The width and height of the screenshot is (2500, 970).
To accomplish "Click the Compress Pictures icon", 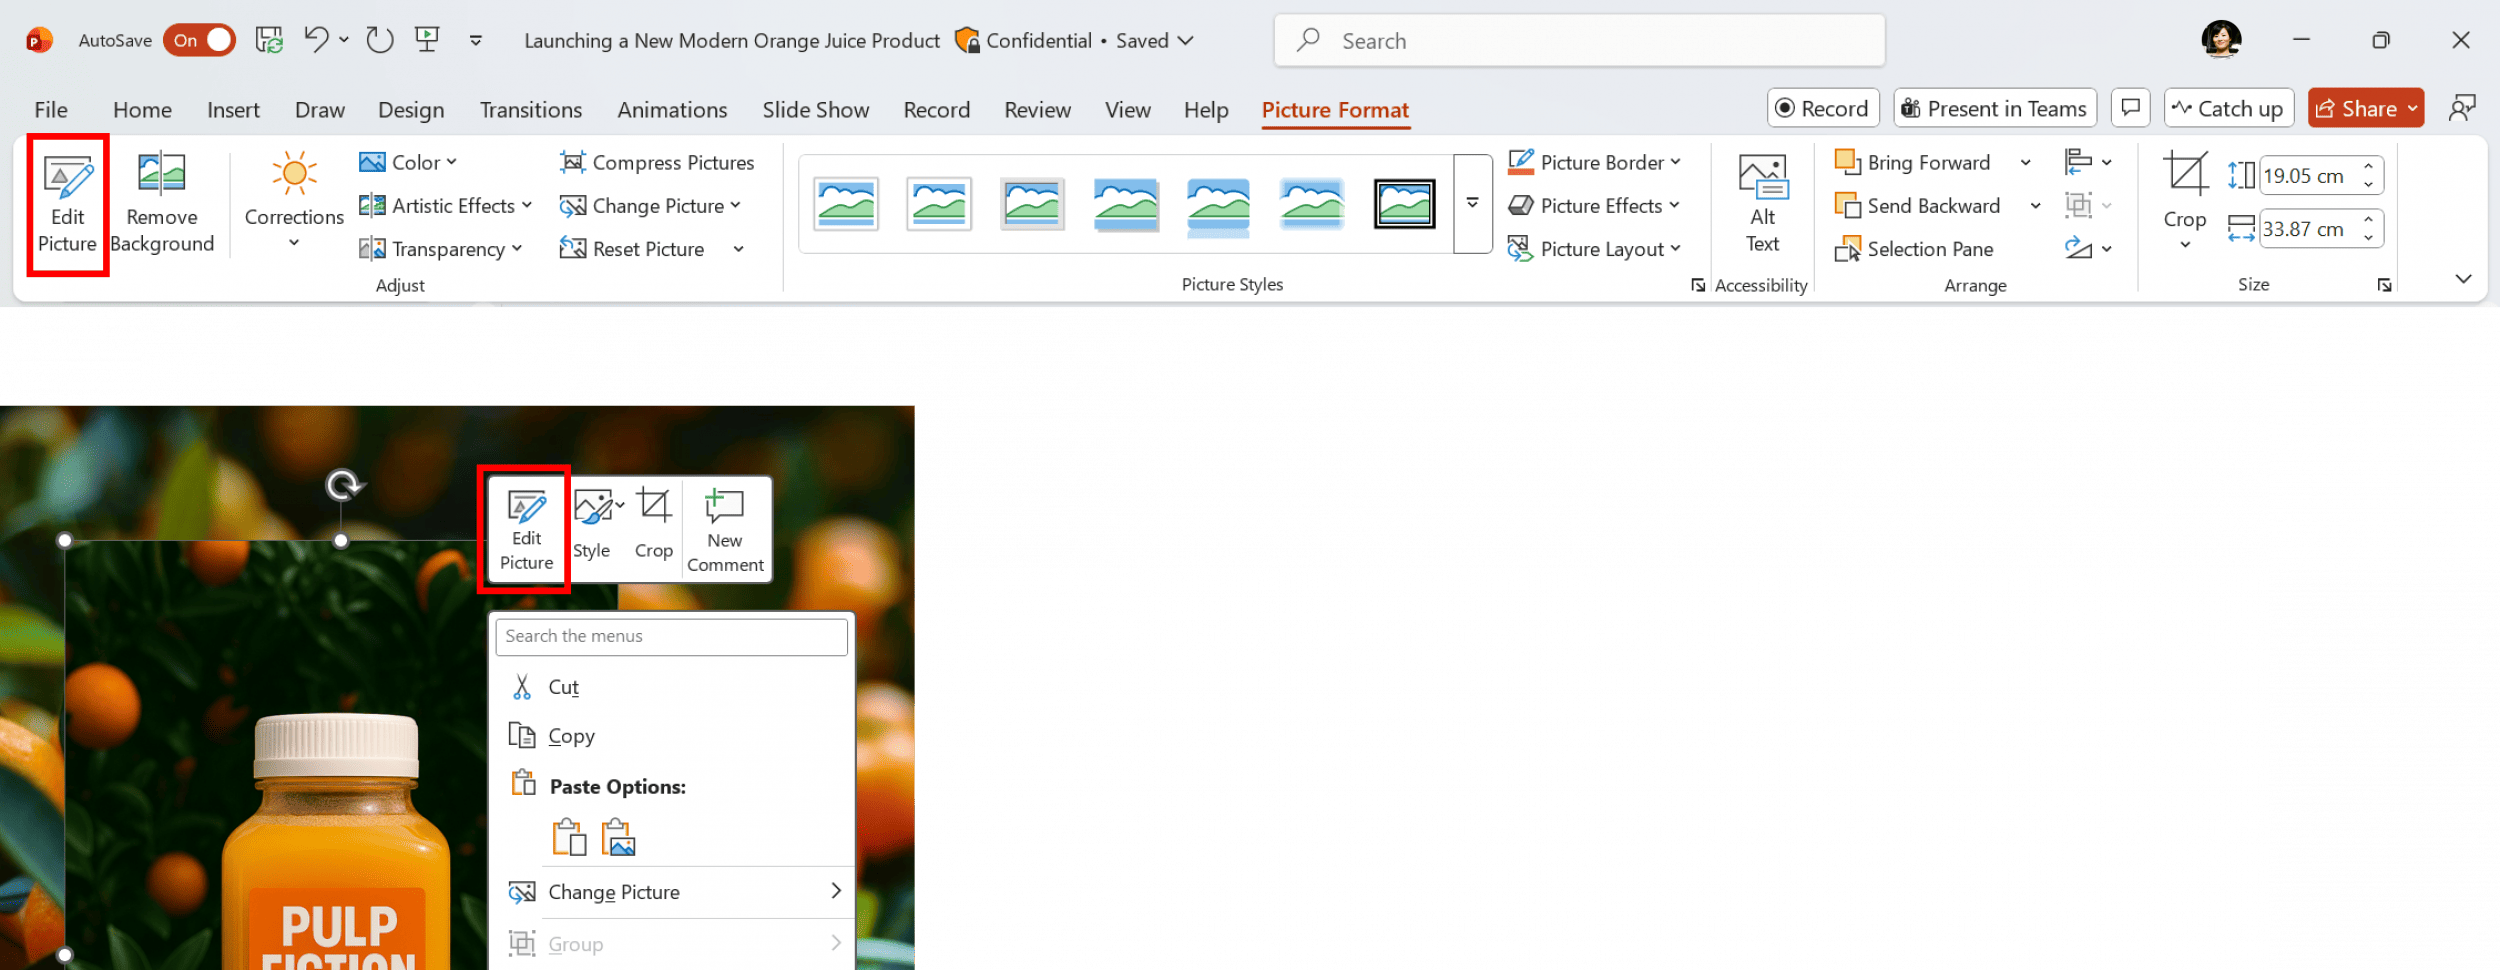I will click(x=573, y=162).
